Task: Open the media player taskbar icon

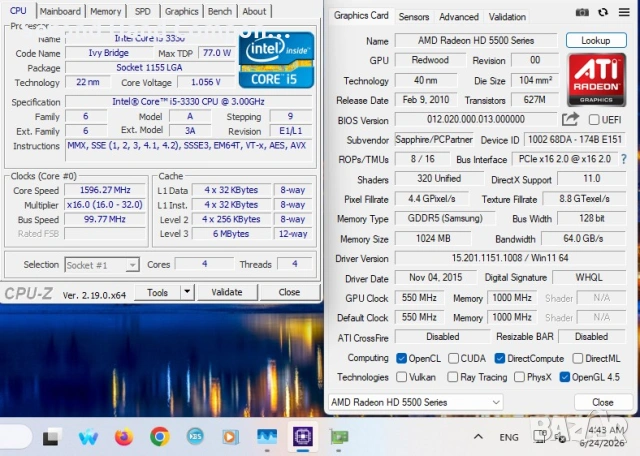Action: point(231,437)
